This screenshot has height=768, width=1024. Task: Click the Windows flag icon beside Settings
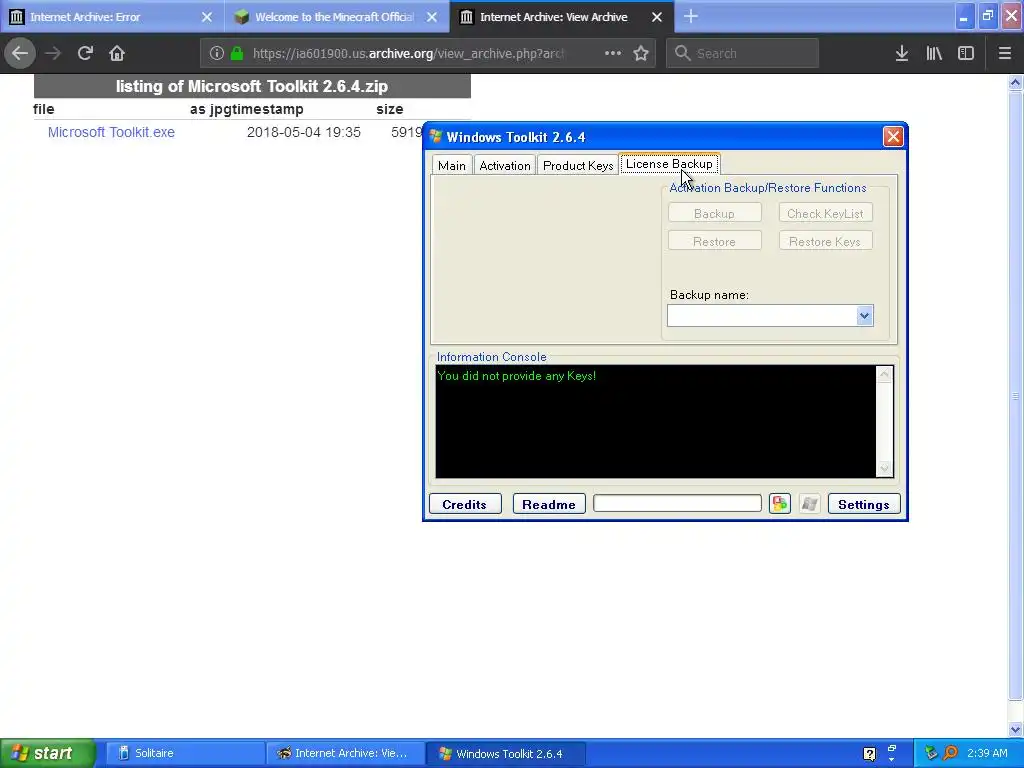click(x=810, y=504)
